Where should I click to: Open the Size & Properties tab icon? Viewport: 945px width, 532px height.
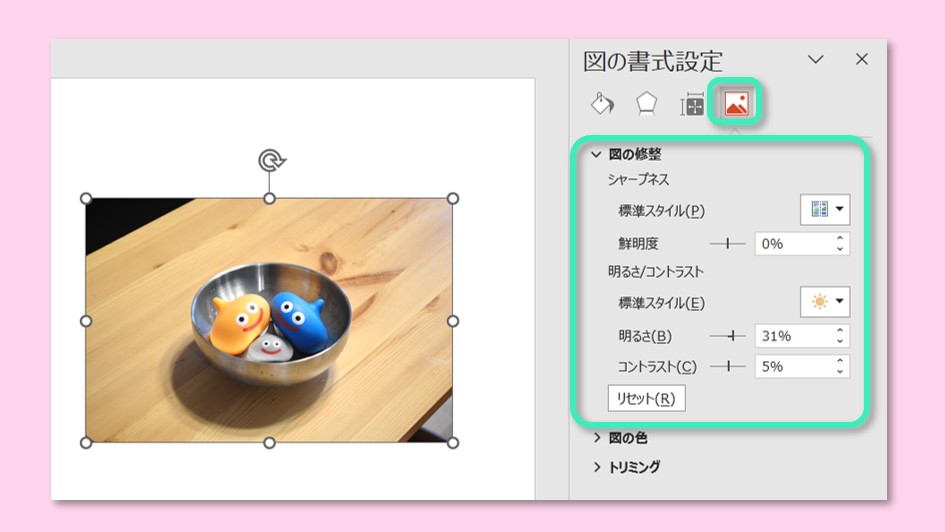(692, 105)
